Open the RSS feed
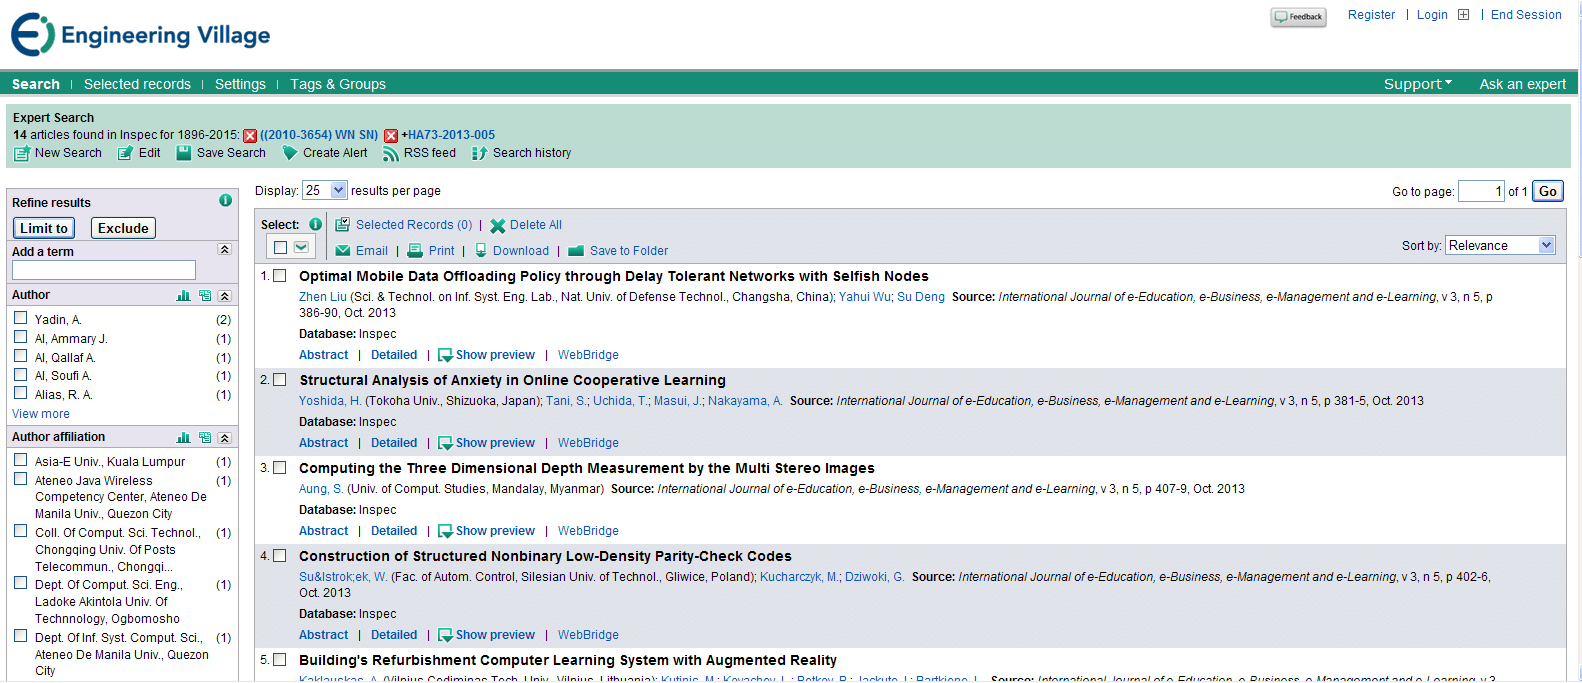 (419, 153)
